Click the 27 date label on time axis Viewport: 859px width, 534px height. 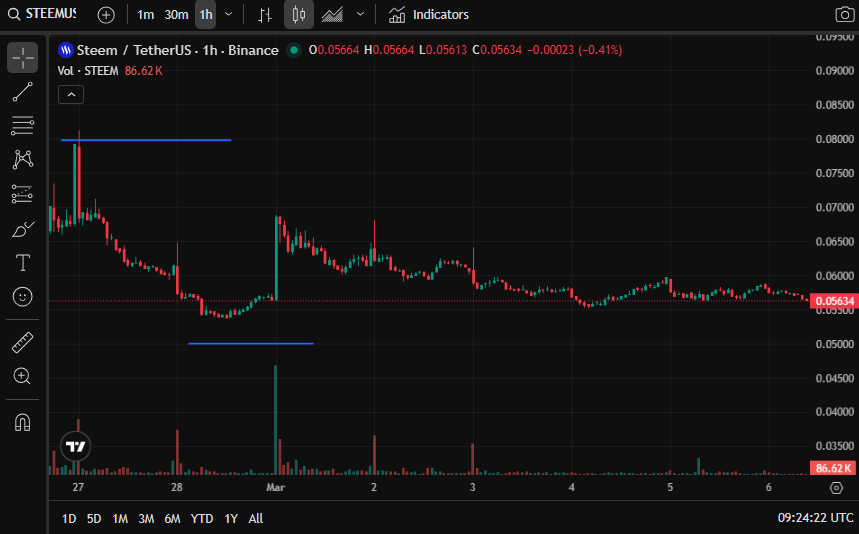click(x=78, y=487)
